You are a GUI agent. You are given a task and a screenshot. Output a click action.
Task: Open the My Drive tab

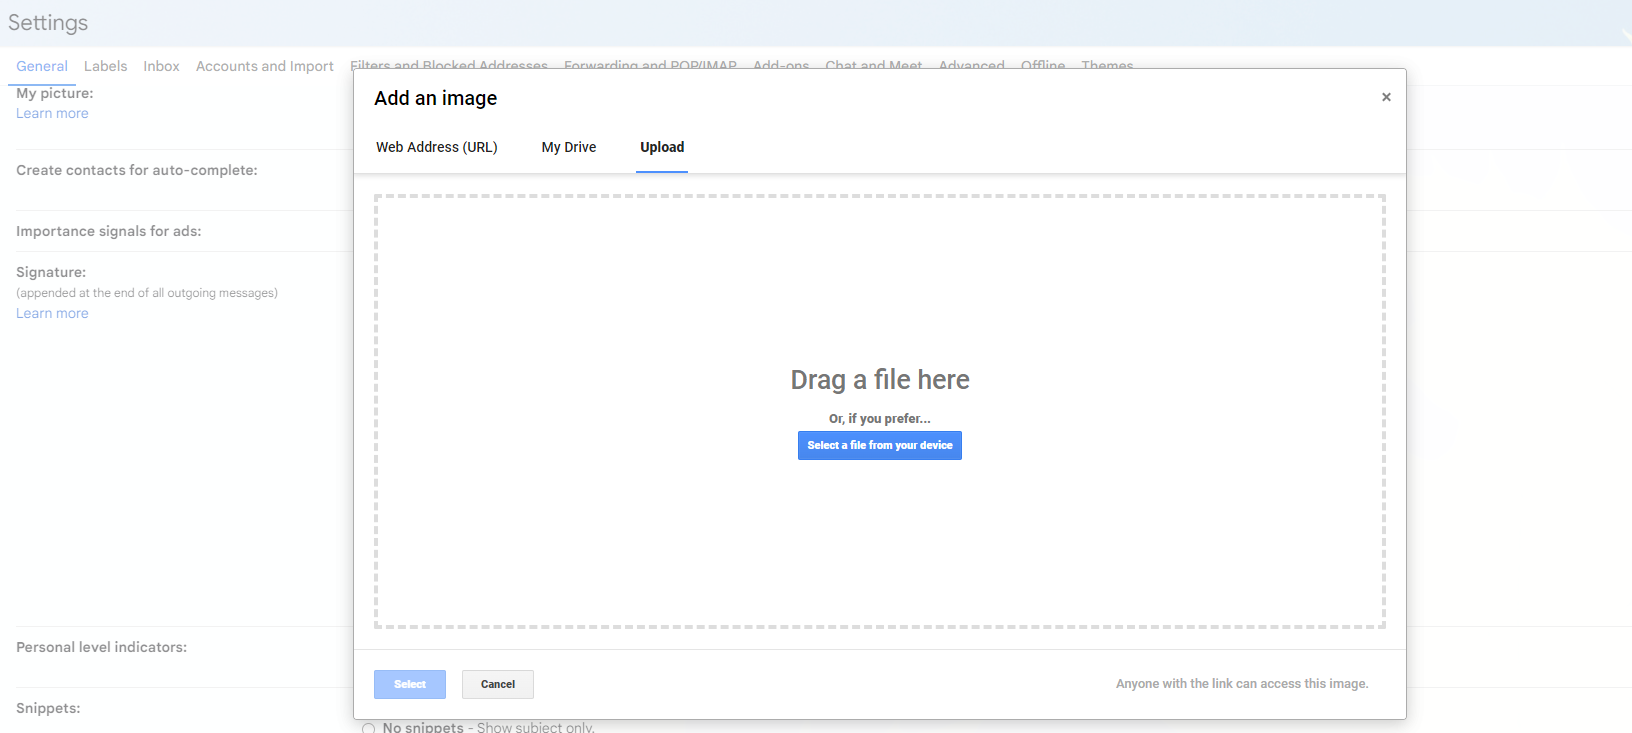click(568, 147)
